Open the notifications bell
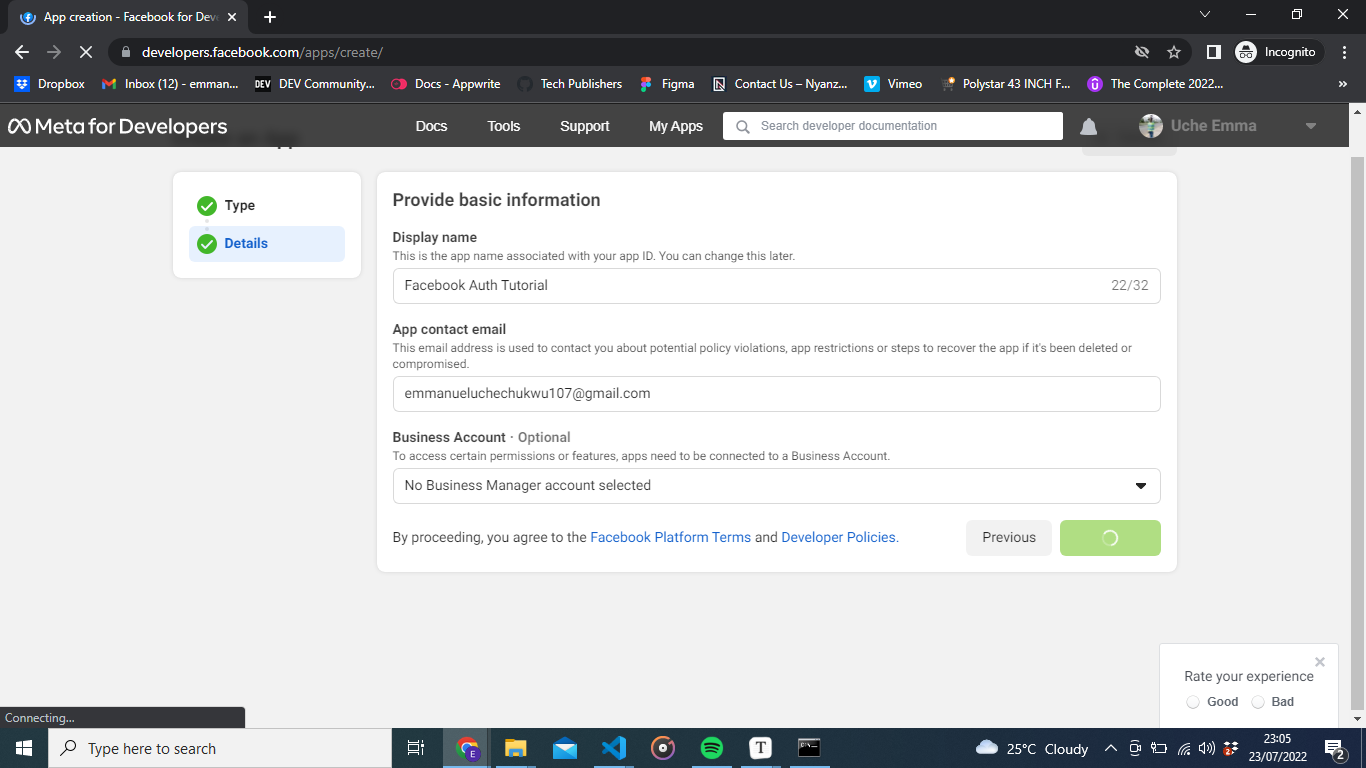Screen dimensions: 1366x768 point(1089,126)
